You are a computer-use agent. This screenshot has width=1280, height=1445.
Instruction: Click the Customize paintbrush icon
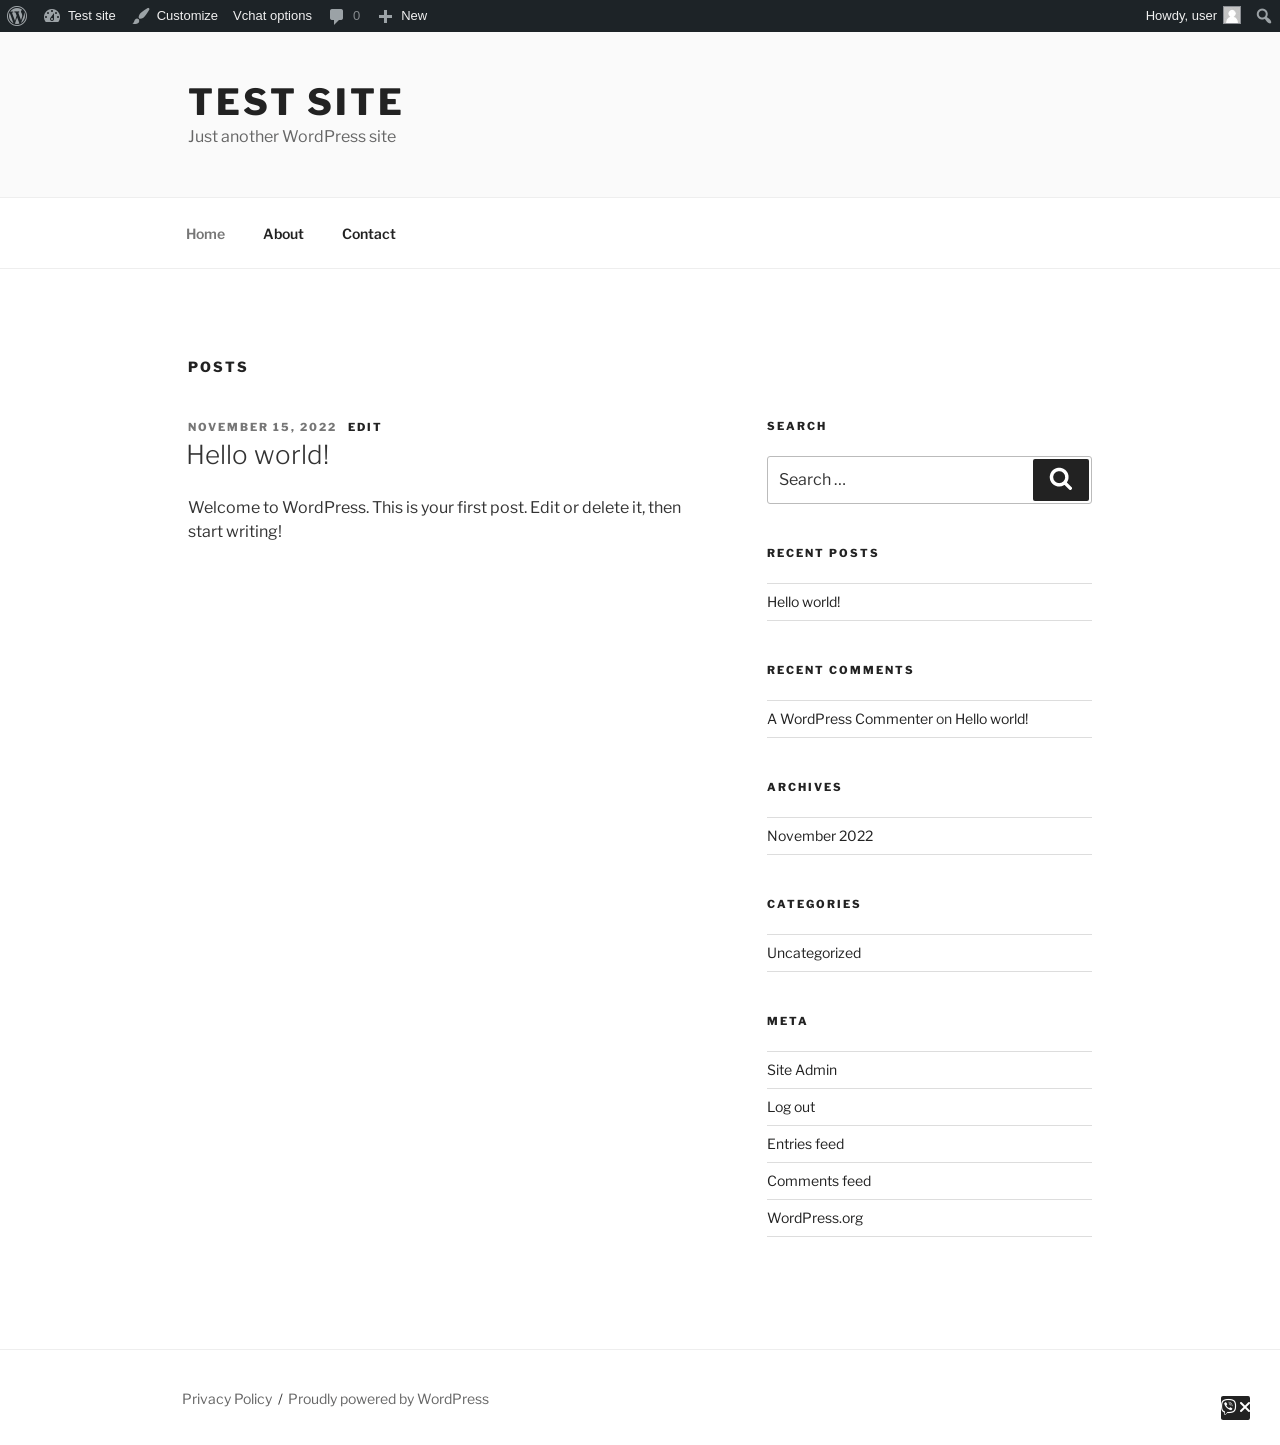[141, 16]
